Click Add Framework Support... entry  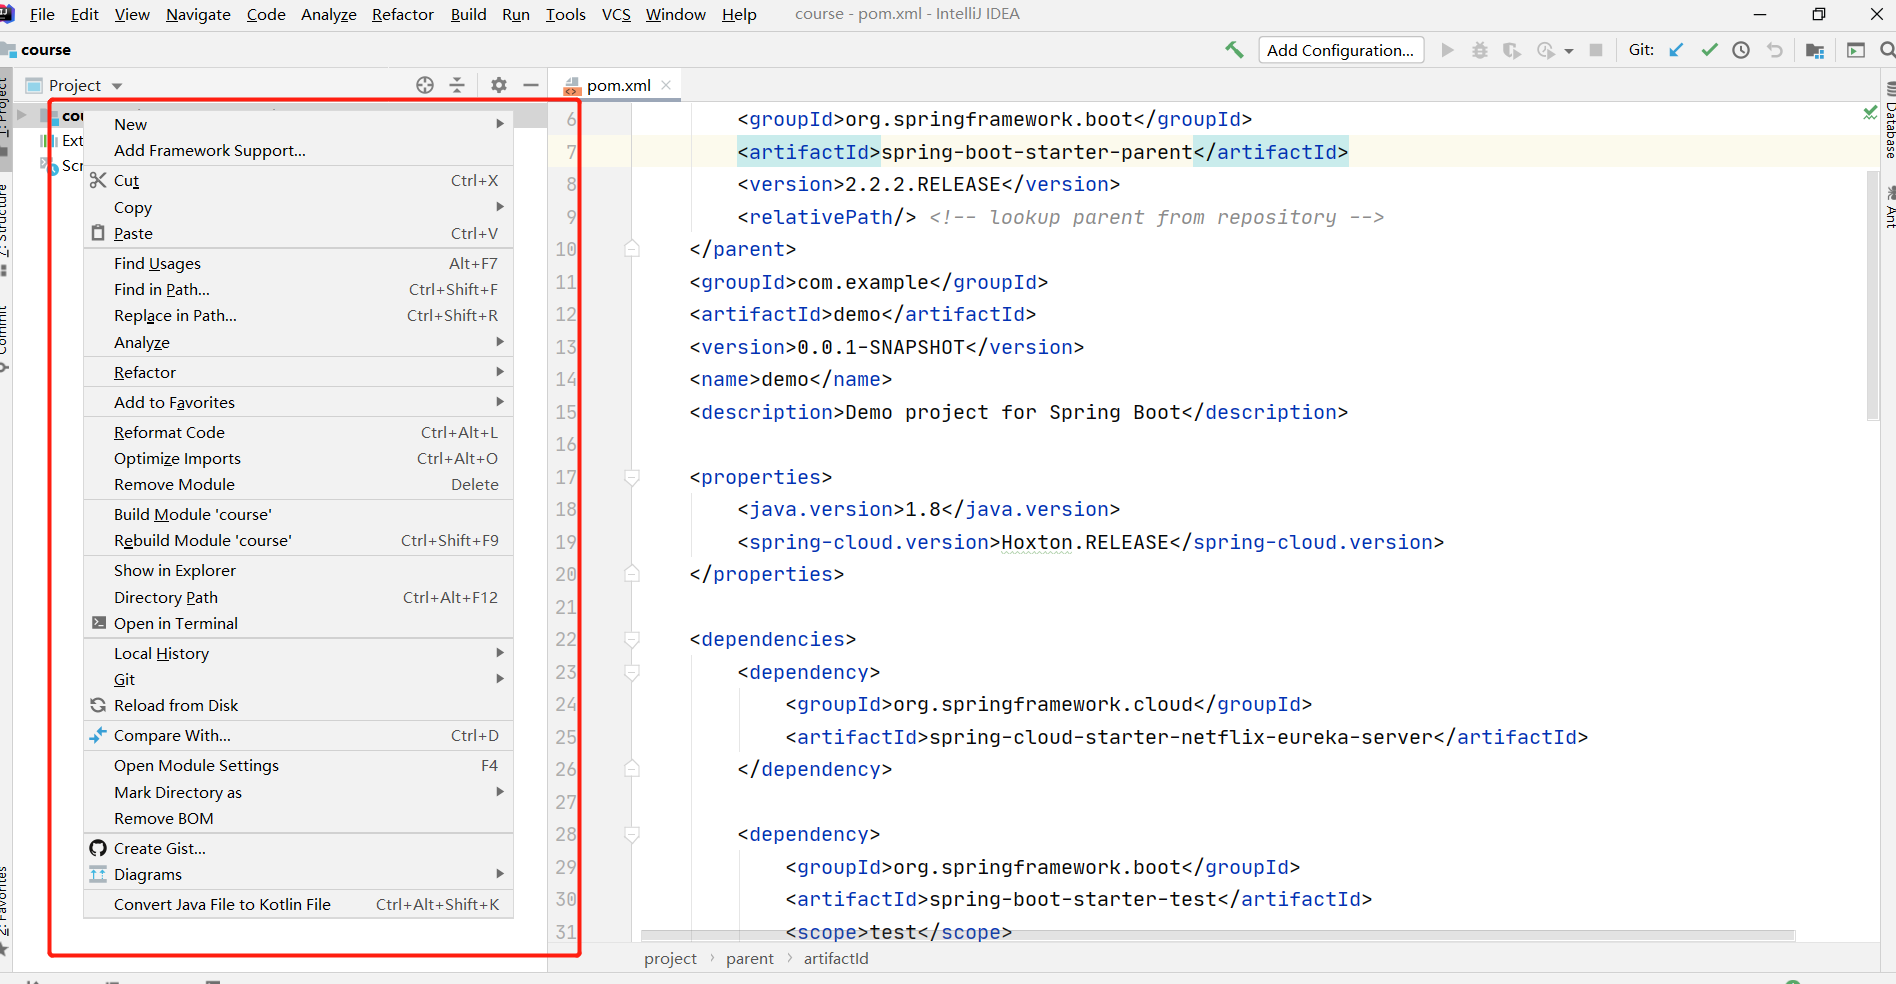point(298,151)
